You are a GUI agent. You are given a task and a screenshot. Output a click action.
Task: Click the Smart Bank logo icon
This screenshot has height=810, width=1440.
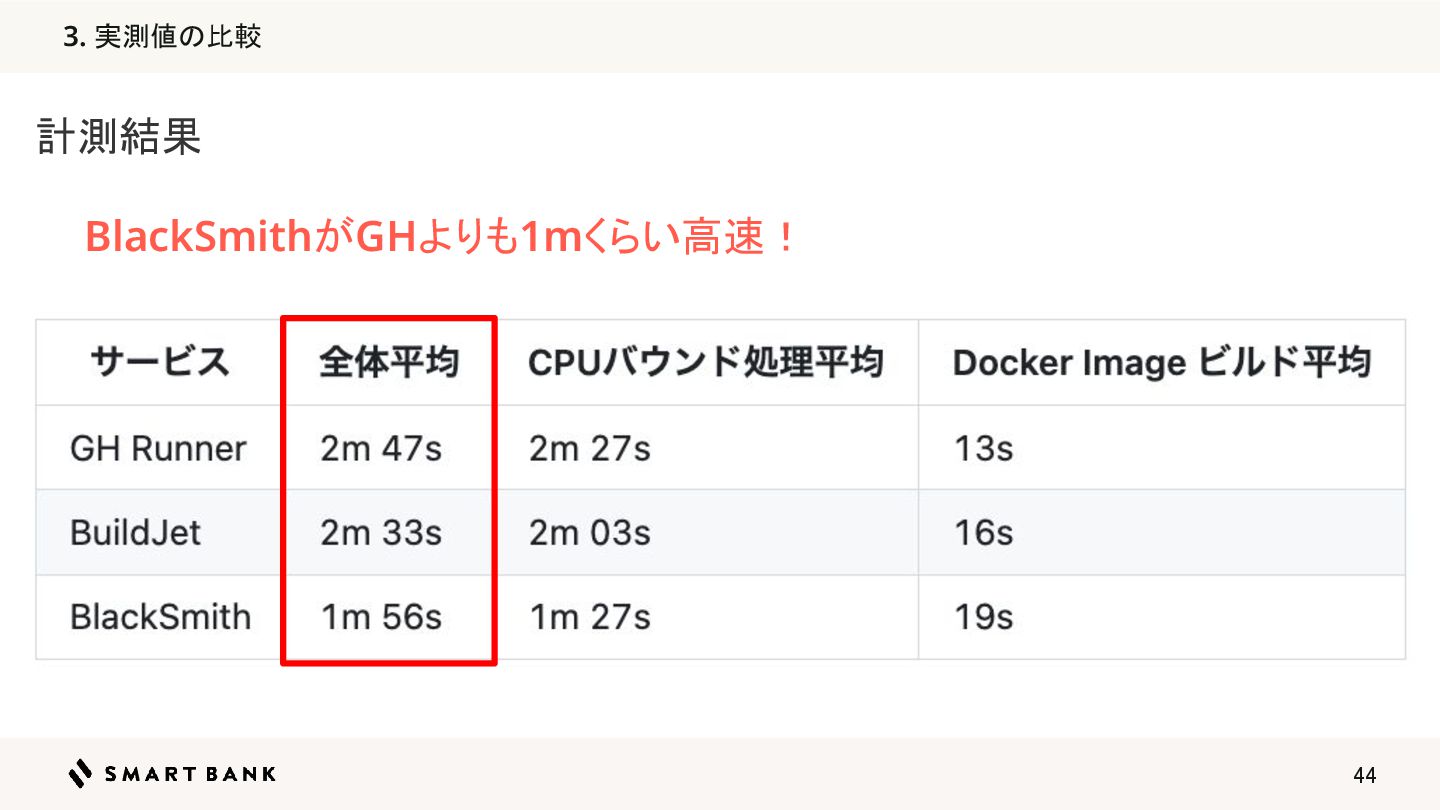point(80,773)
